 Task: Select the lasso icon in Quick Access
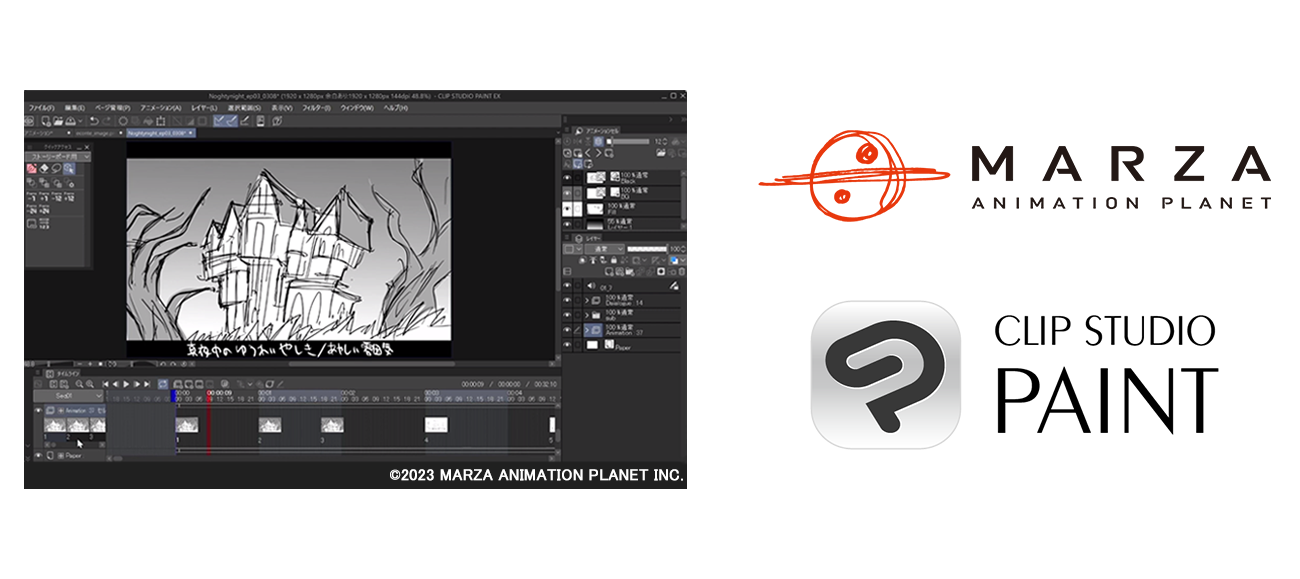point(56,168)
